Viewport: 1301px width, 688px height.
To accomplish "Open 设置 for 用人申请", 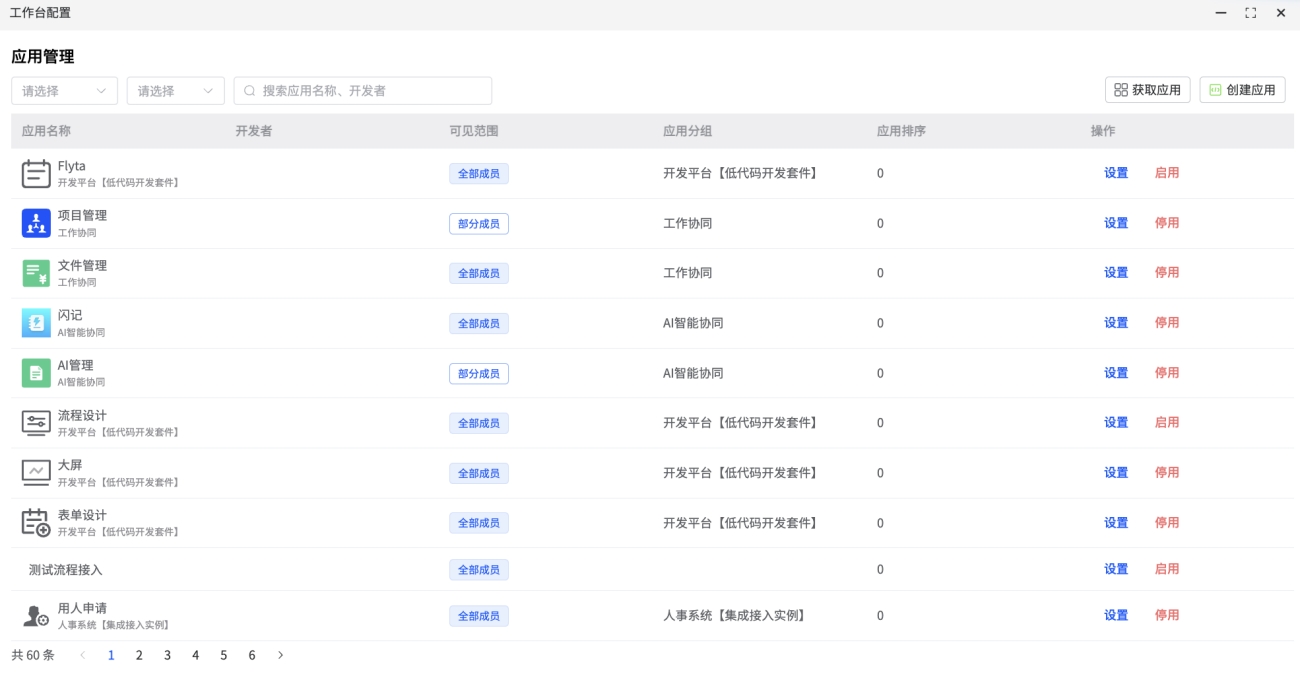I will [x=1116, y=615].
